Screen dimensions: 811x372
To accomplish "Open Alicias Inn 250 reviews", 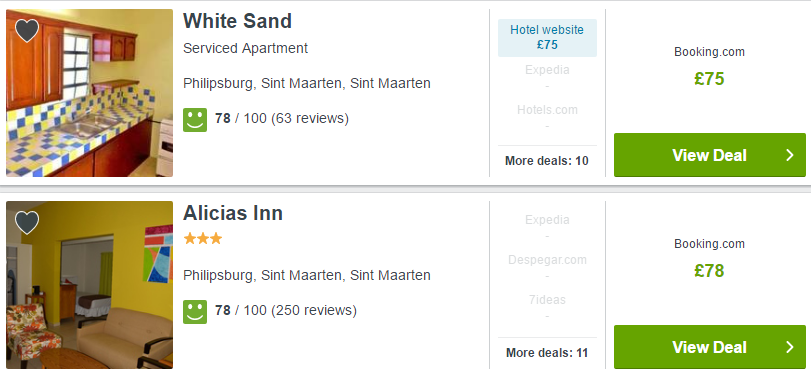I will pyautogui.click(x=313, y=310).
